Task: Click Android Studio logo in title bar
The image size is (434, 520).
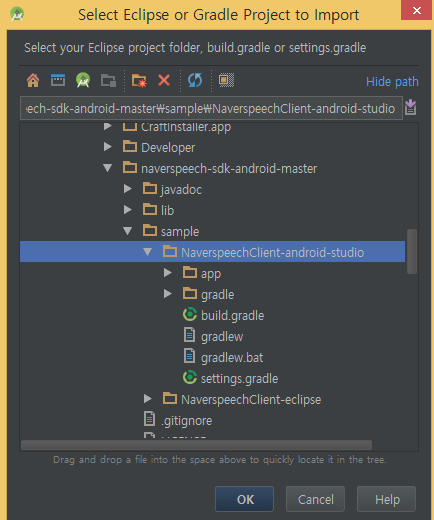Action: [17, 14]
